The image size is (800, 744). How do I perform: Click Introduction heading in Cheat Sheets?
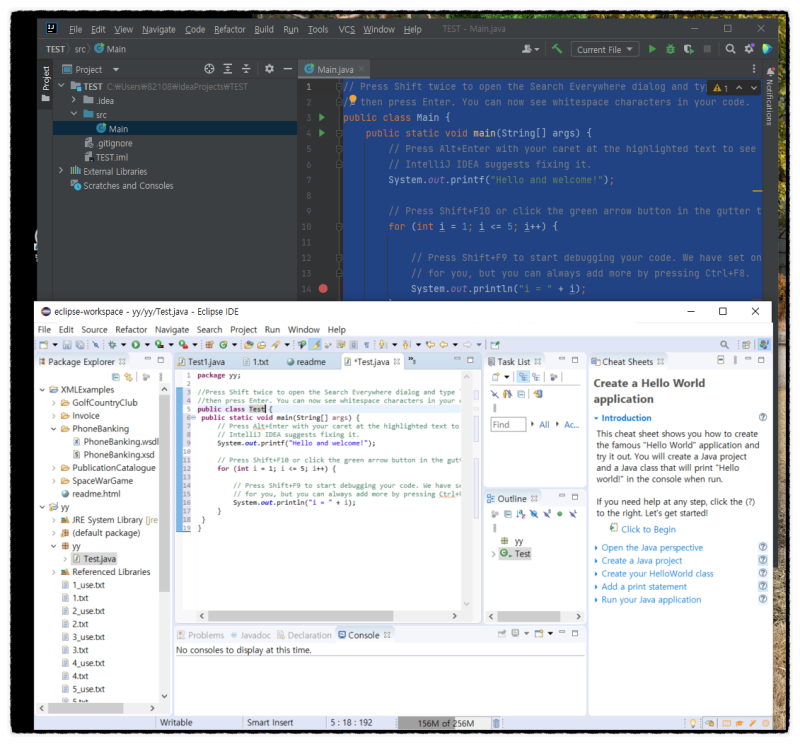626,418
